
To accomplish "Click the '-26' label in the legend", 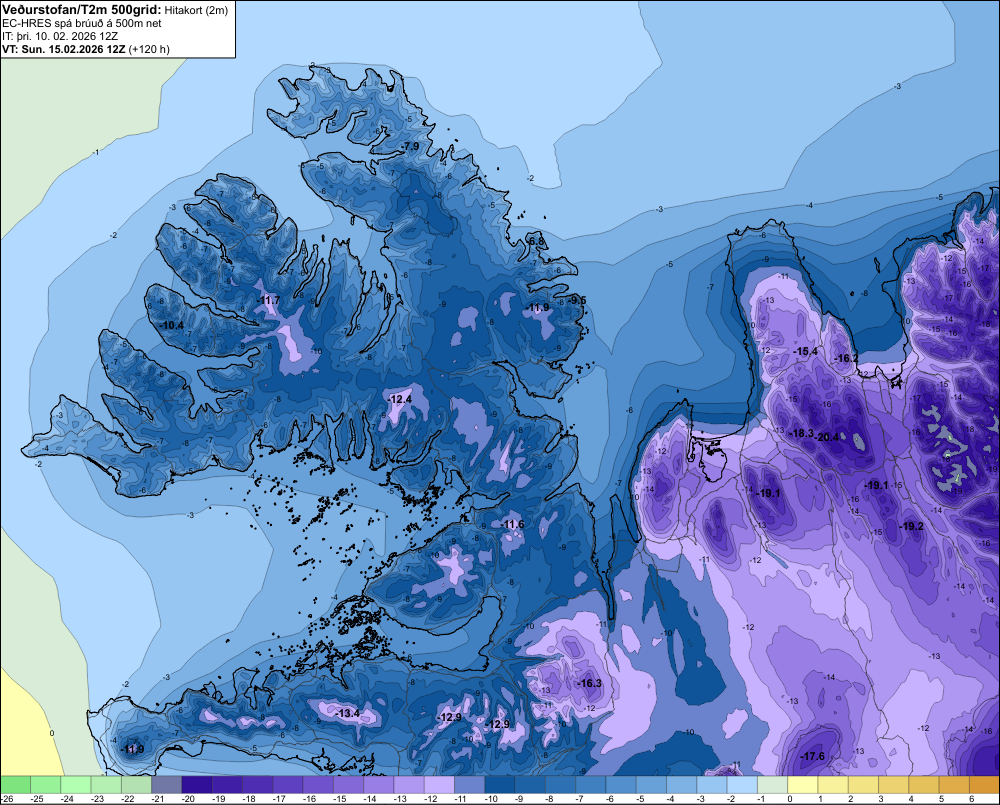I will click(x=7, y=799).
